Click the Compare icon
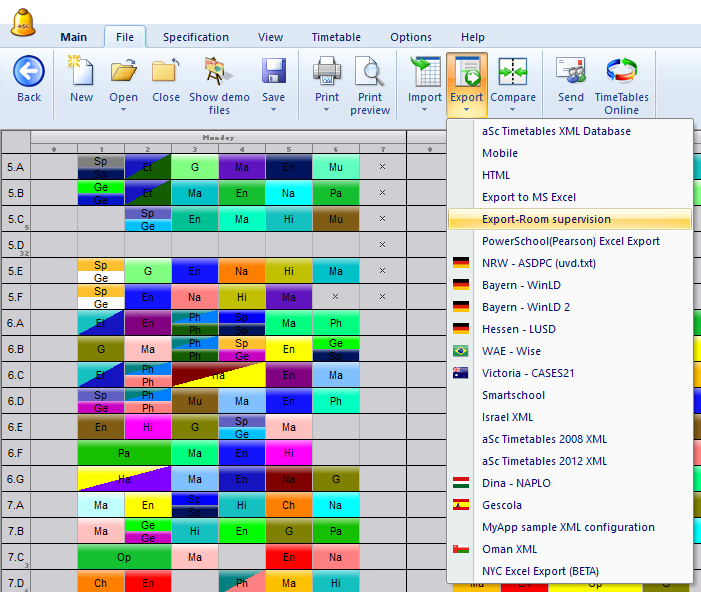Viewport: 701px width, 592px height. pyautogui.click(x=513, y=72)
